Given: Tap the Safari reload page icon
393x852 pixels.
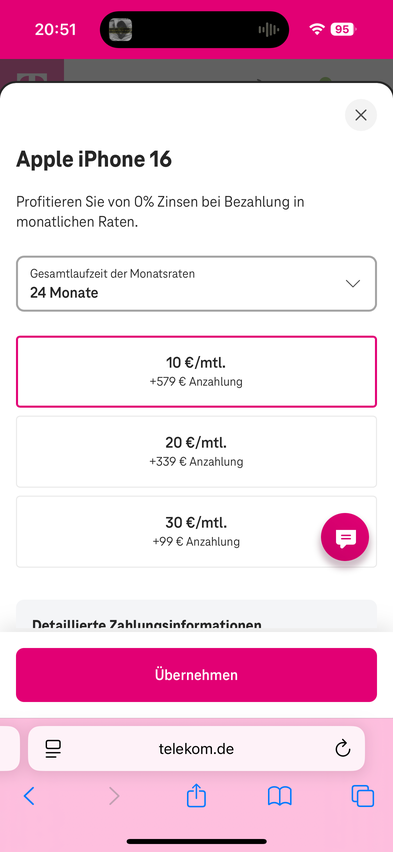Looking at the screenshot, I should coord(342,749).
